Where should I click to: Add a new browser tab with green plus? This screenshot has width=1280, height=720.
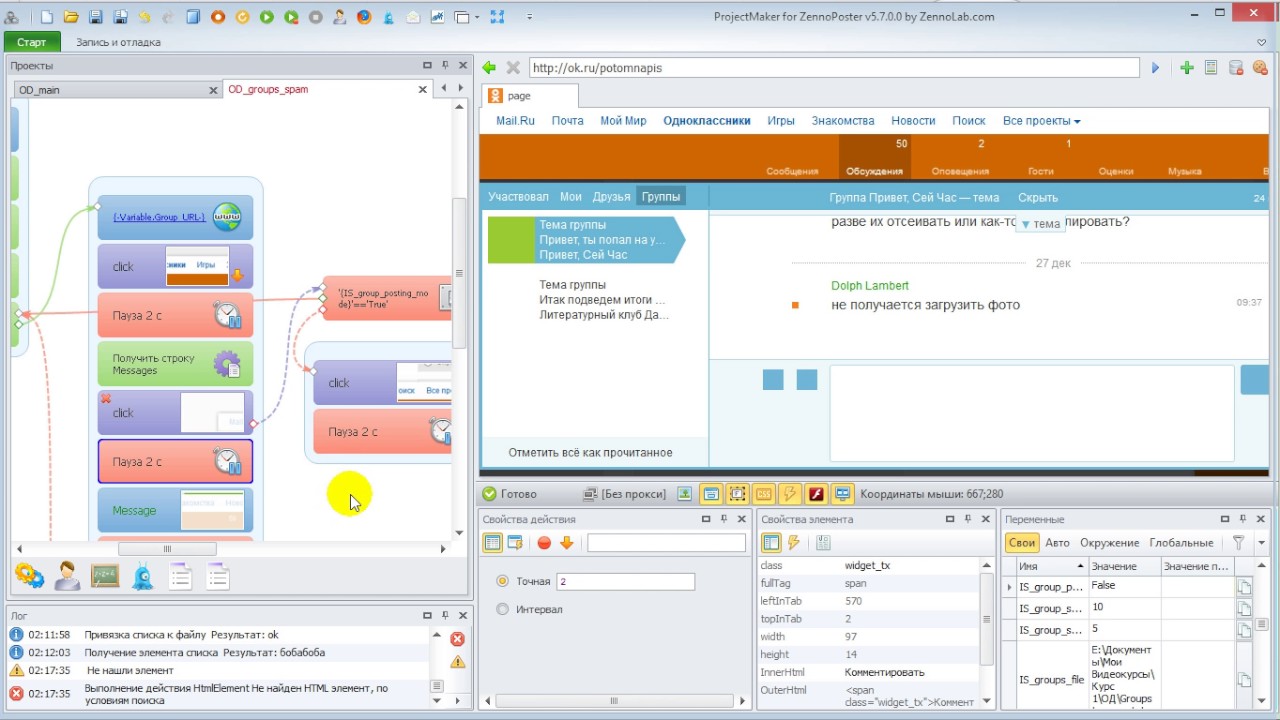click(x=1187, y=68)
